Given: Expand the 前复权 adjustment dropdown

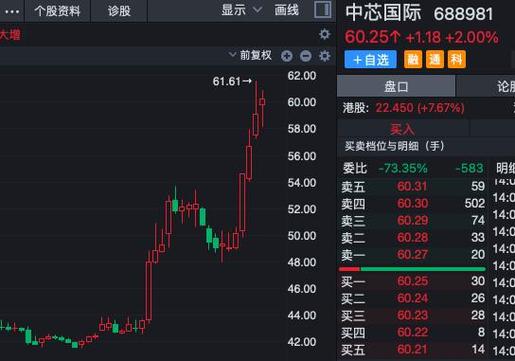Looking at the screenshot, I should (250, 55).
